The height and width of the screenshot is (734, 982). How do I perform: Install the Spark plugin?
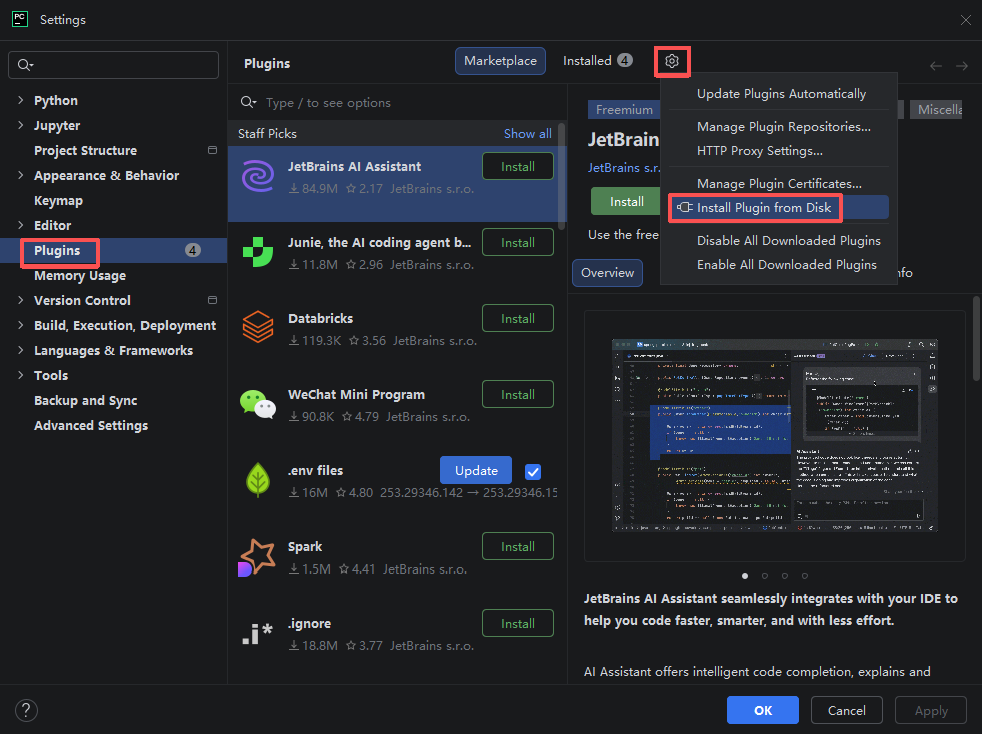tap(518, 547)
